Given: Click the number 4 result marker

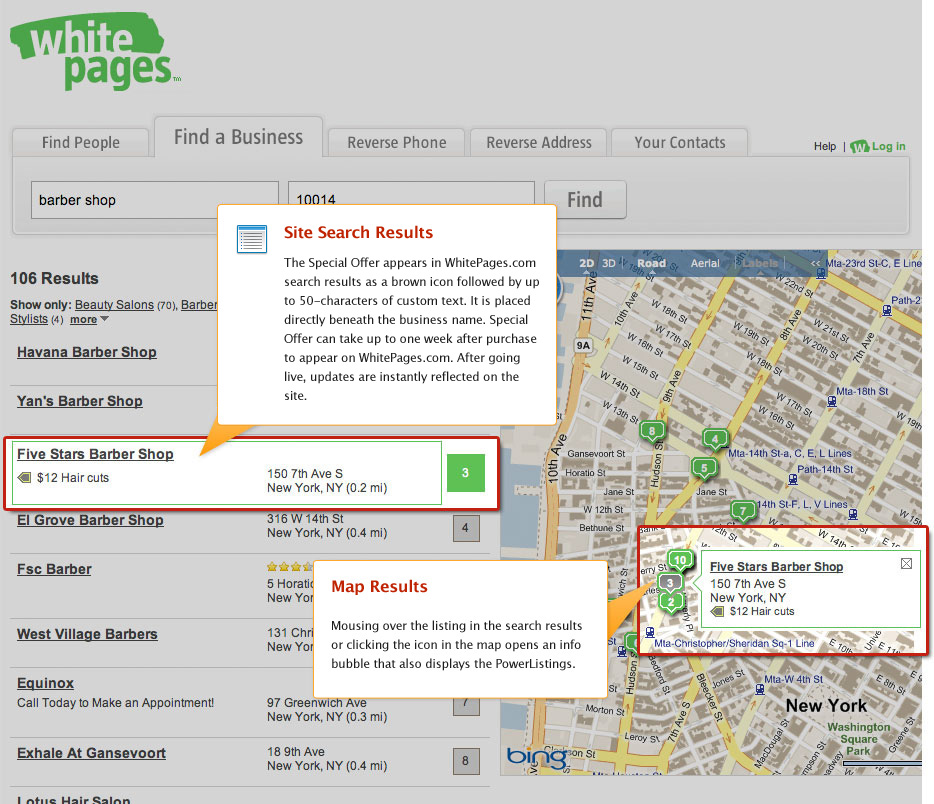Looking at the screenshot, I should [x=466, y=528].
